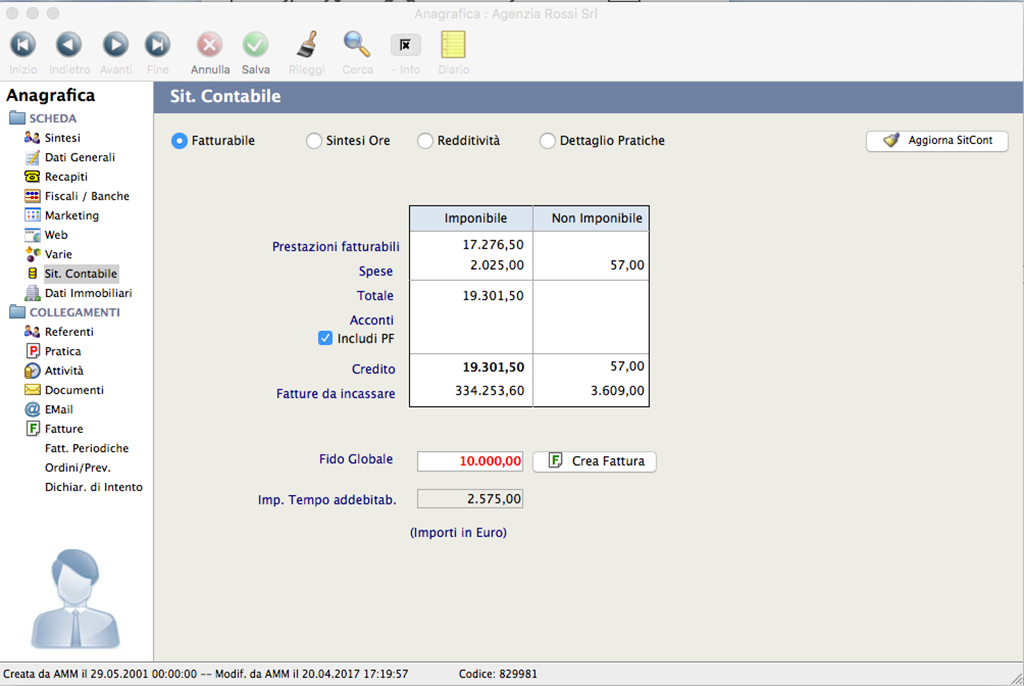Select the Sintesi Ore radio option
Viewport: 1024px width, 686px height.
click(x=314, y=140)
